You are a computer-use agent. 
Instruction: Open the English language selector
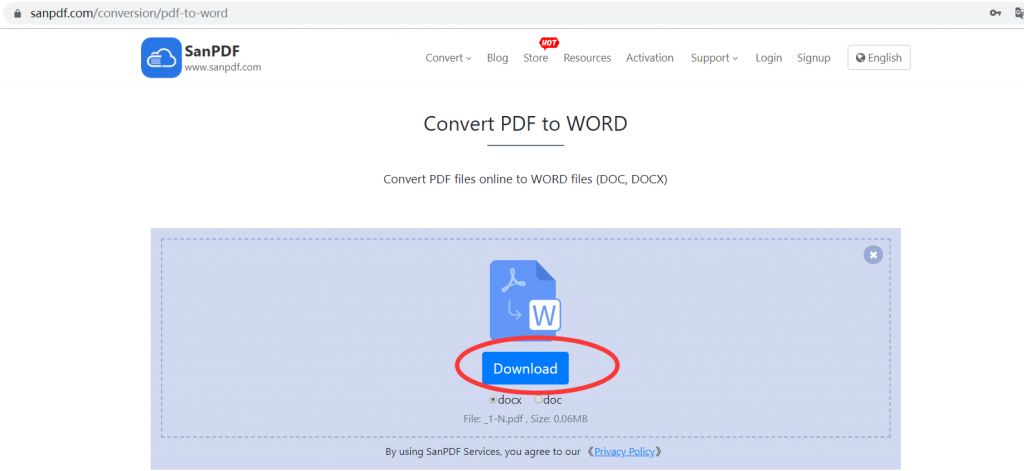(x=878, y=57)
